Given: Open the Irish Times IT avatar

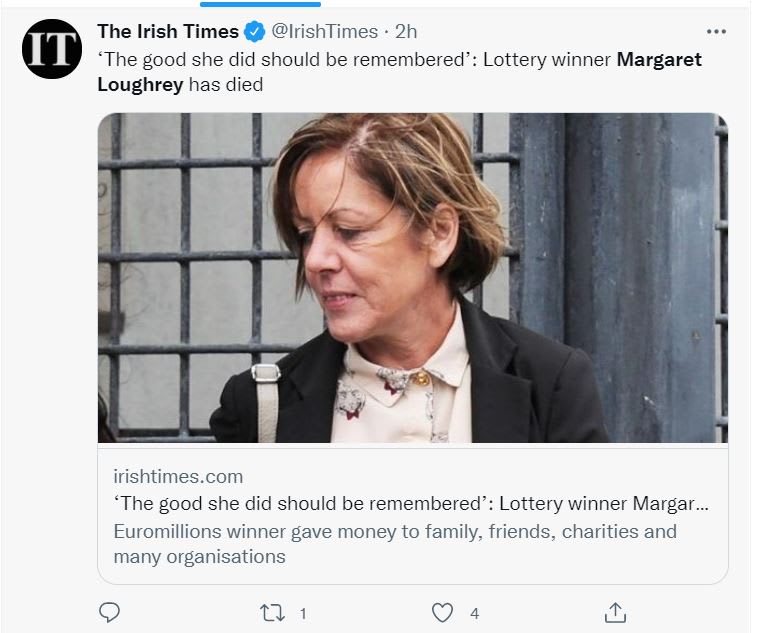Looking at the screenshot, I should (x=52, y=49).
